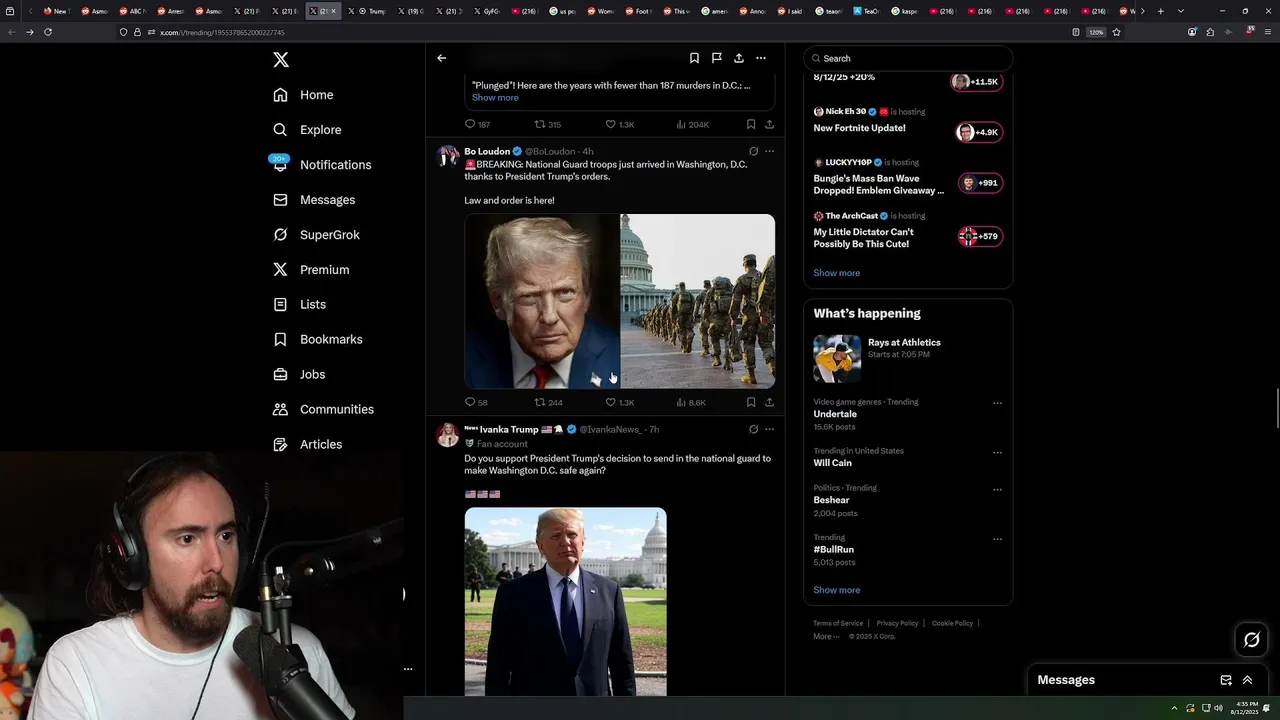Click the share icon in the top header
1280x720 pixels.
(738, 58)
